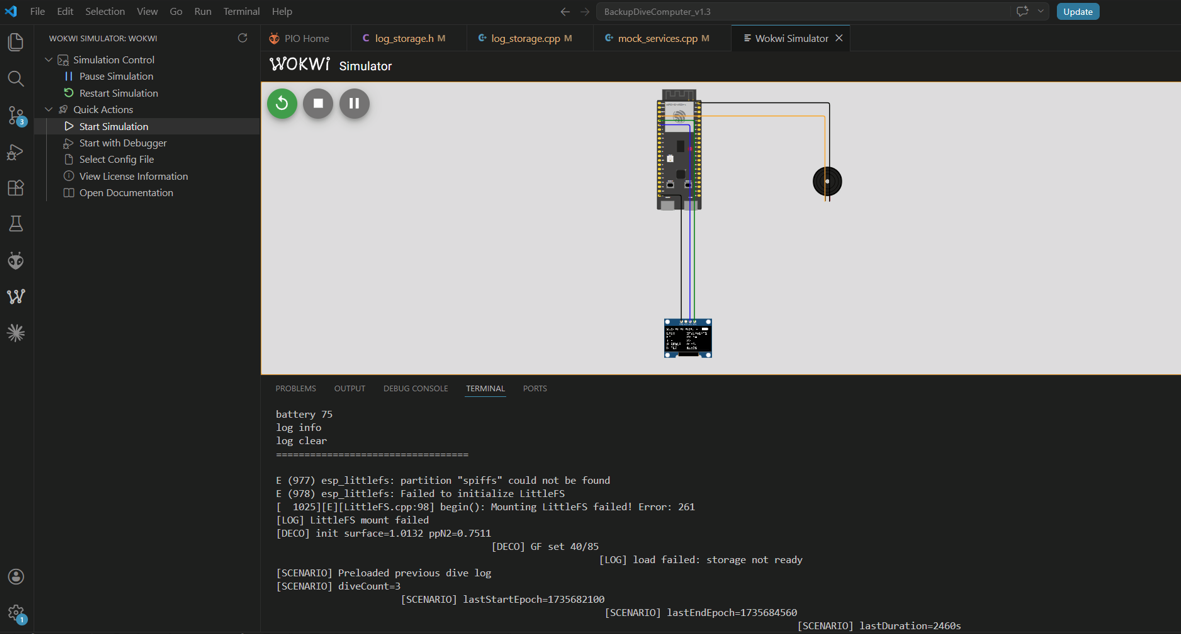The image size is (1181, 634).
Task: Click the OLED display component
Action: point(688,338)
